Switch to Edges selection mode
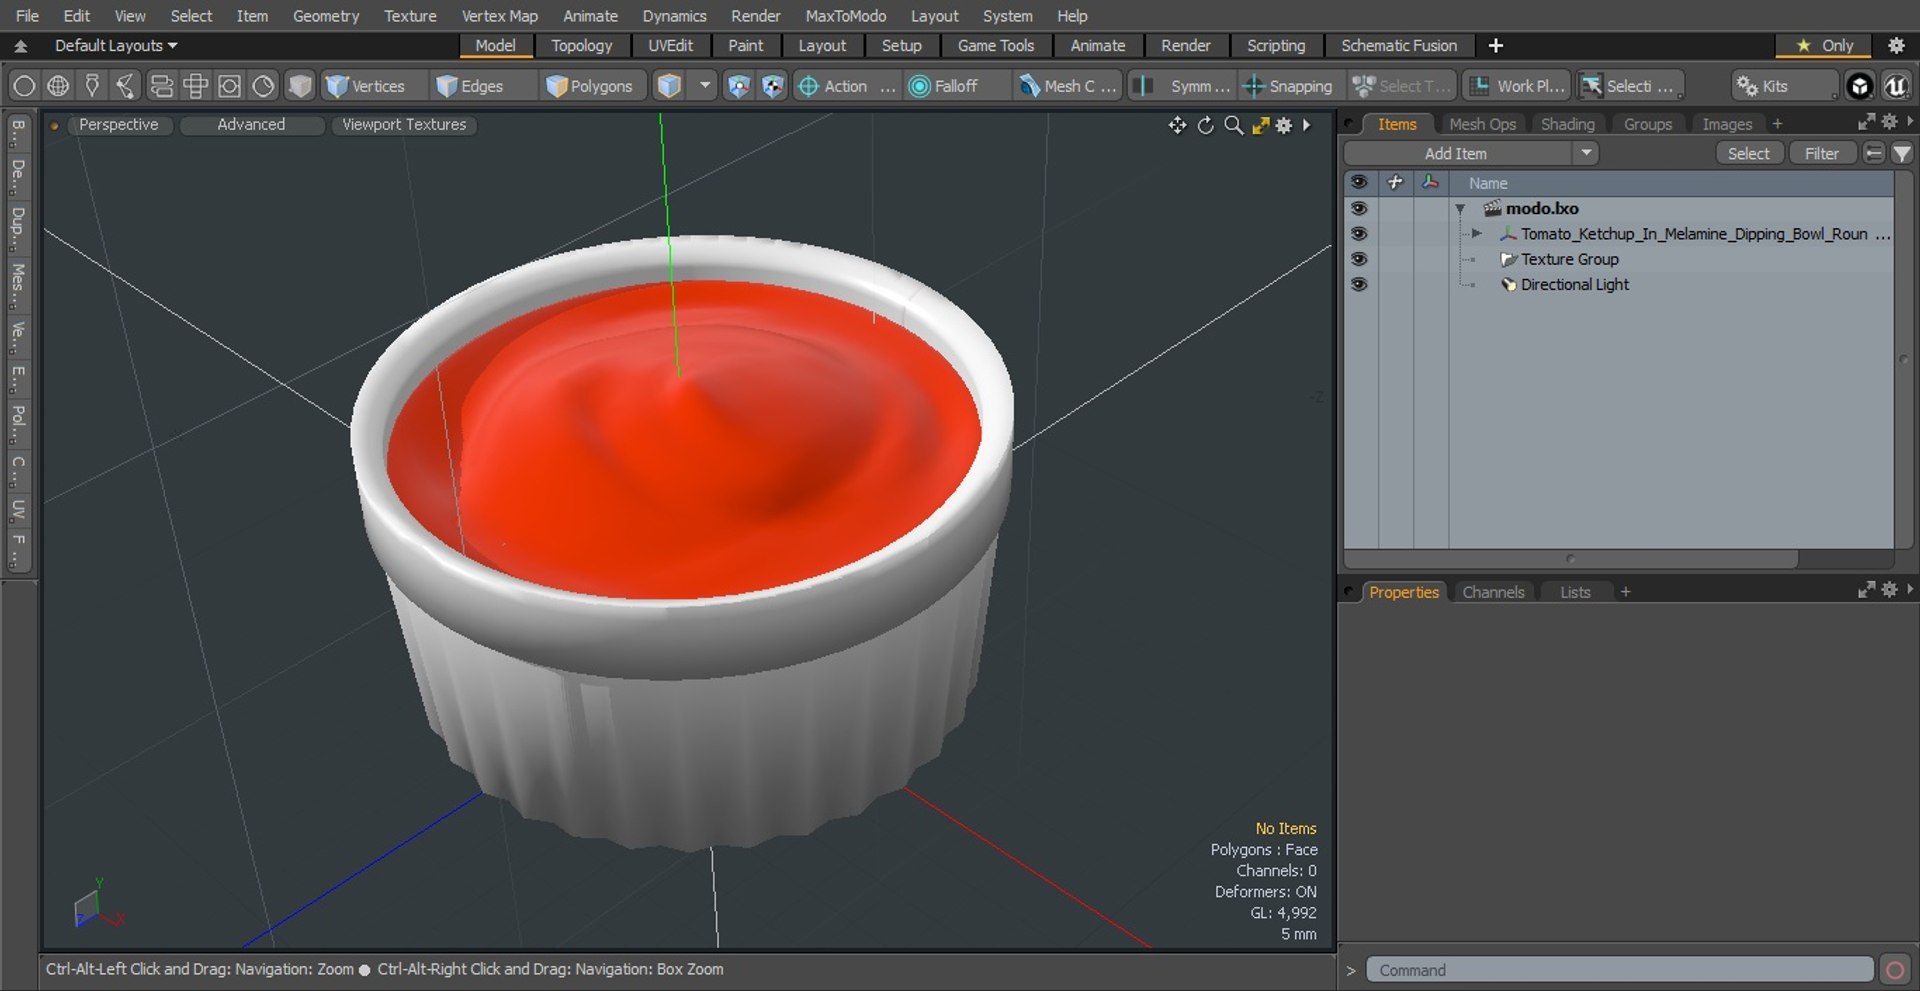The image size is (1920, 991). (470, 86)
